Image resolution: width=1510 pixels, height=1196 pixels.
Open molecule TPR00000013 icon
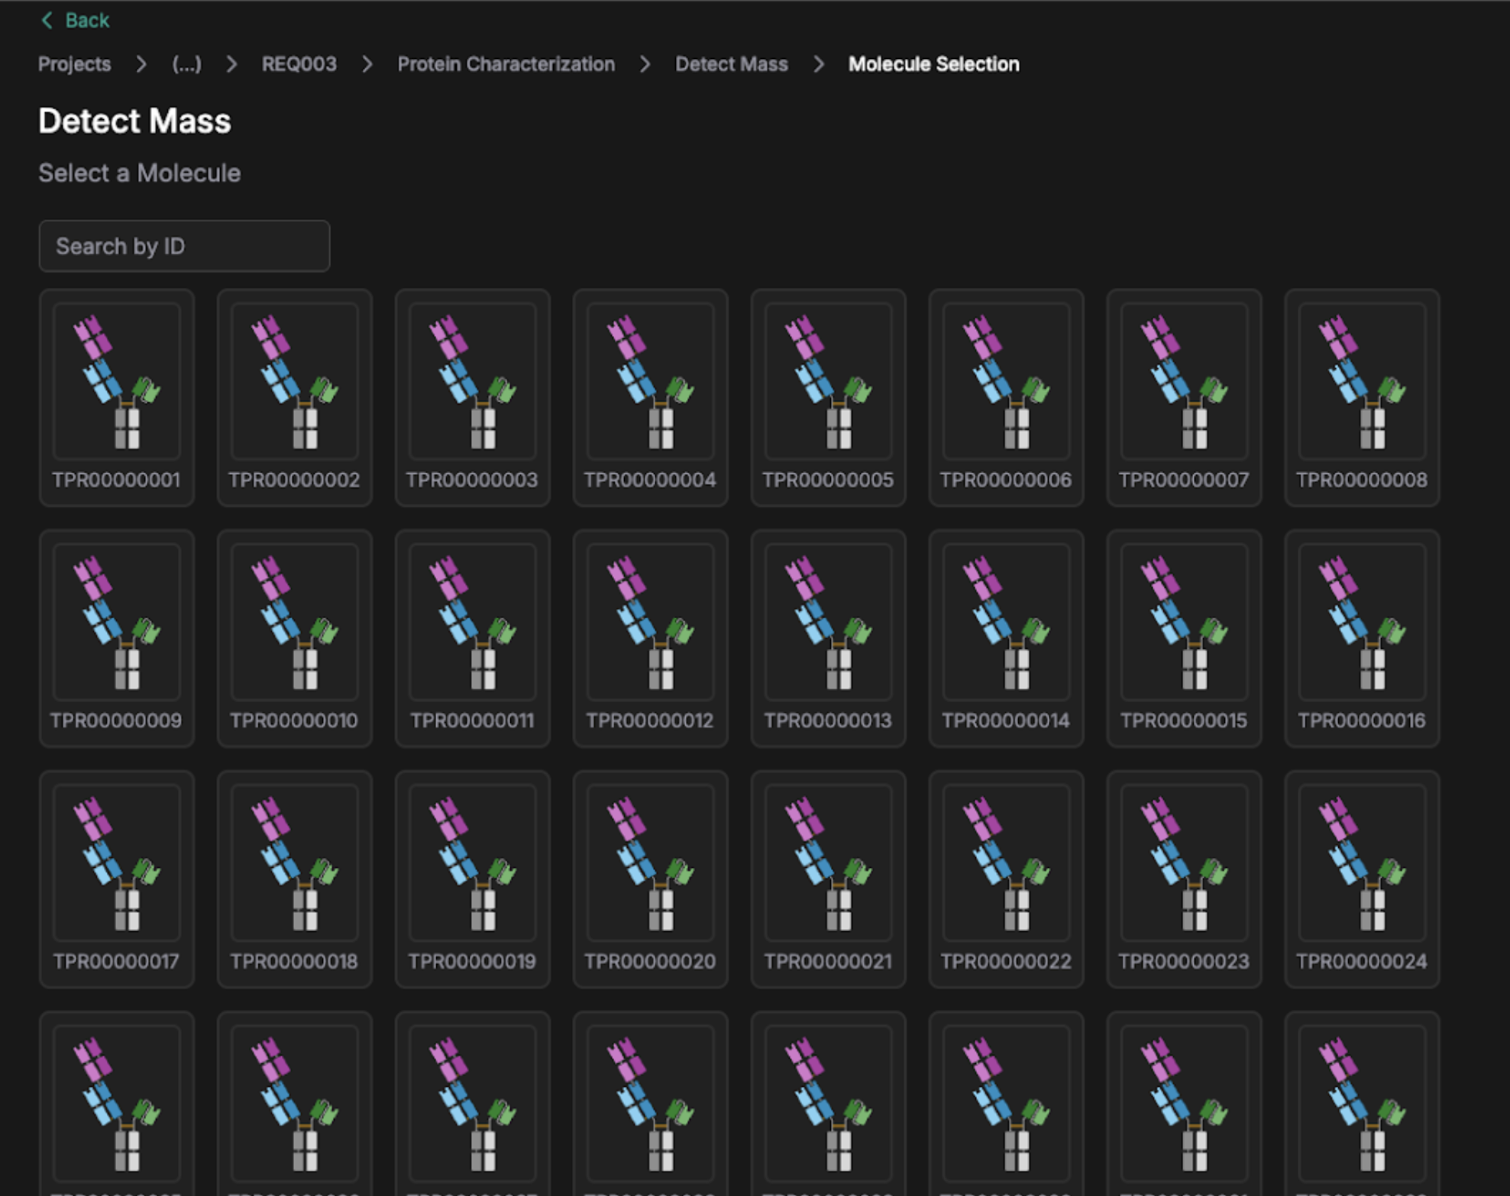(x=829, y=622)
